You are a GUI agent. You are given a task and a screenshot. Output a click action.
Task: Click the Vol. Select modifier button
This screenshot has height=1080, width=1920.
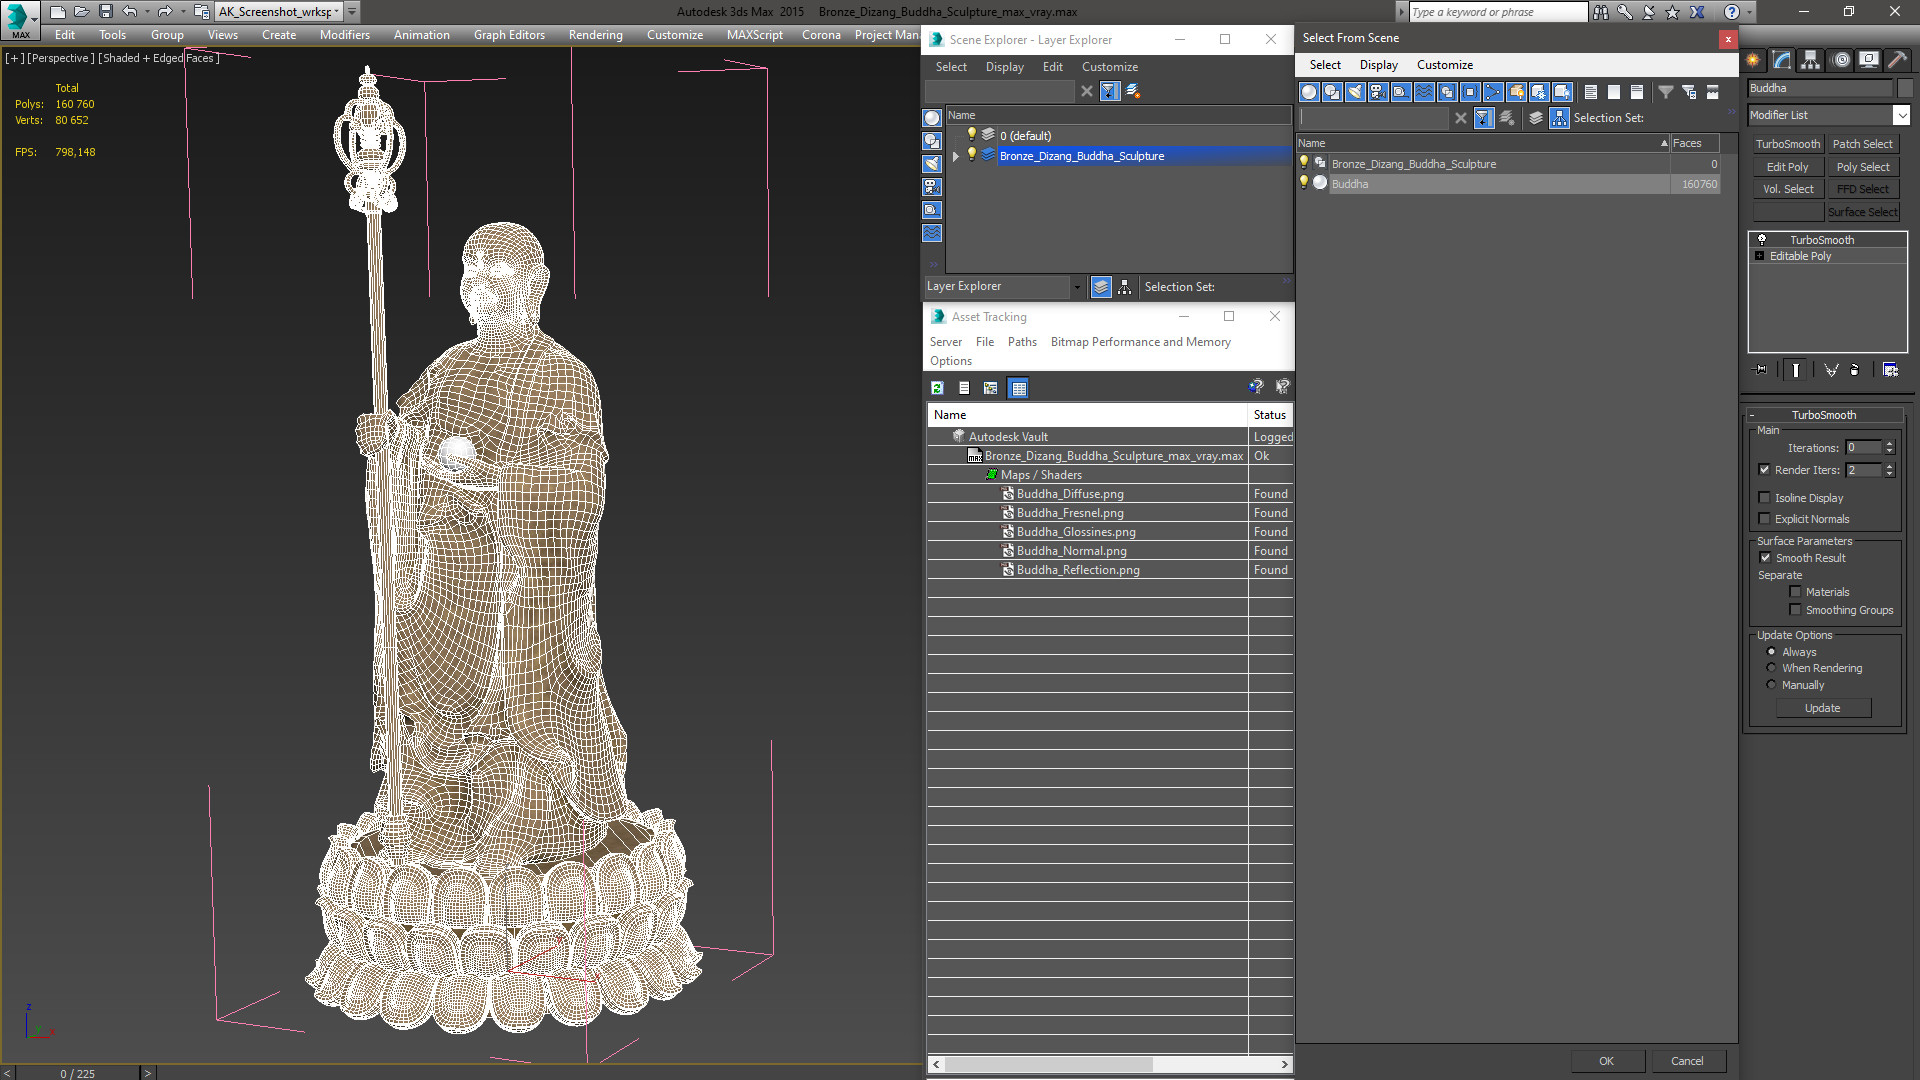point(1787,189)
